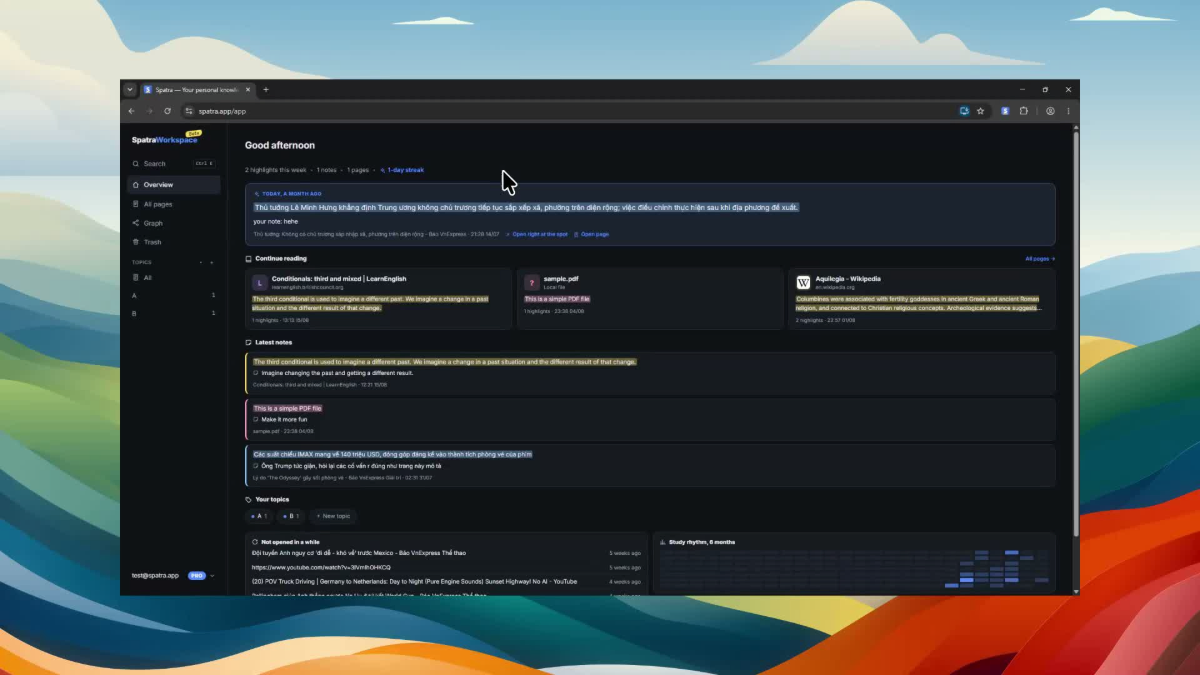Select topic B in the sidebar
This screenshot has width=1200, height=675.
173,314
